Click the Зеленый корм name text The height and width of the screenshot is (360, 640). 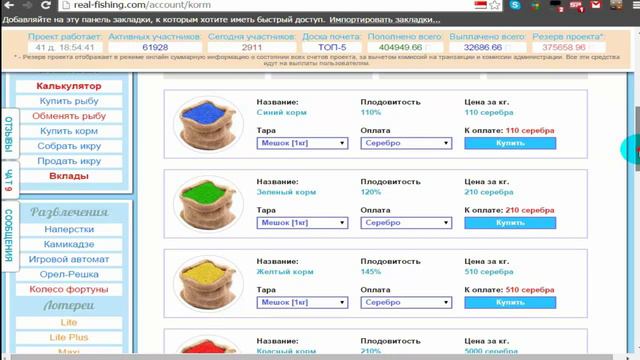point(286,192)
